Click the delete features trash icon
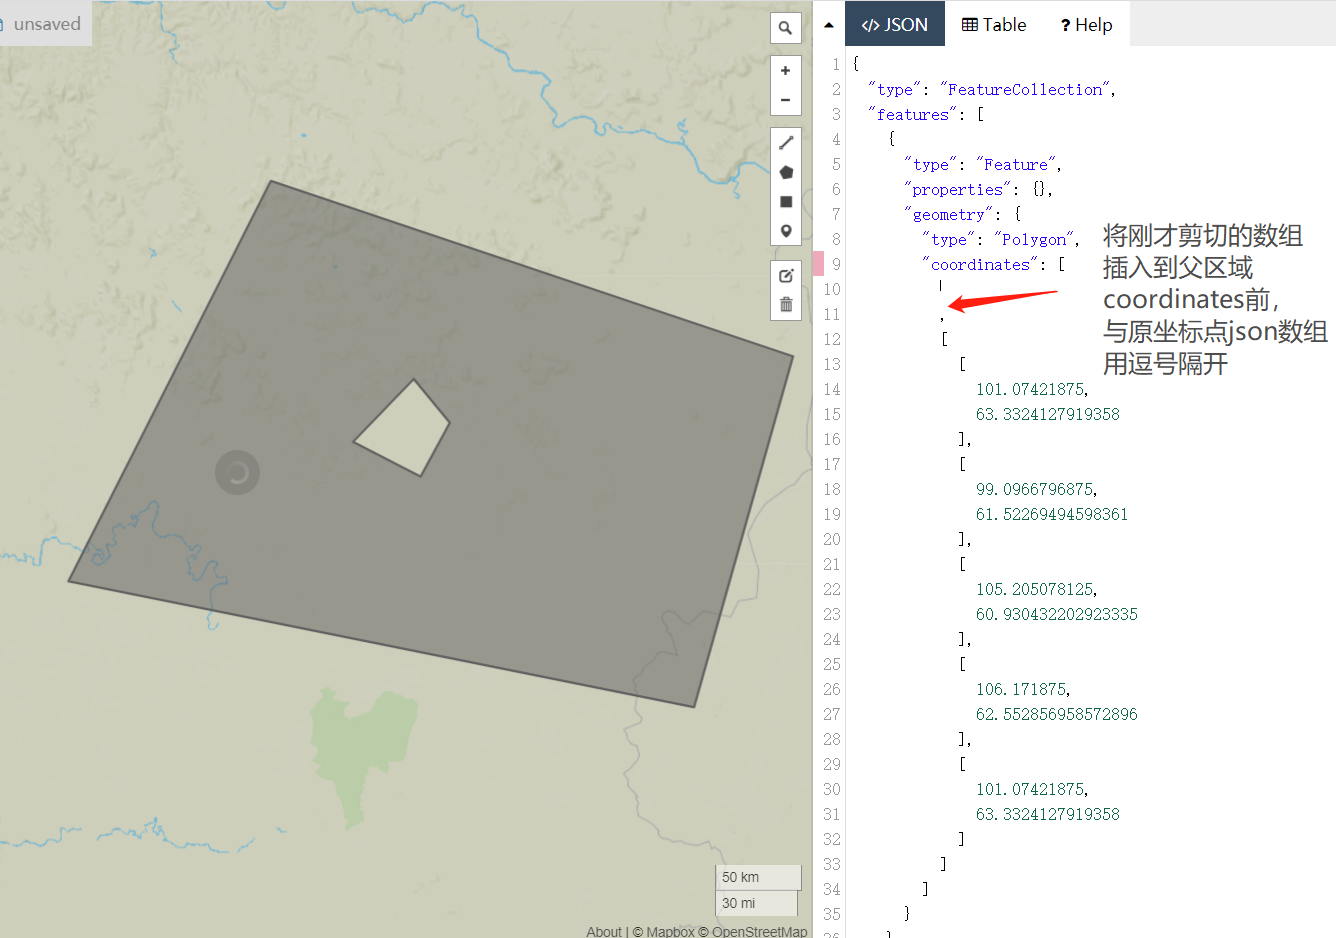The height and width of the screenshot is (938, 1336). (786, 303)
